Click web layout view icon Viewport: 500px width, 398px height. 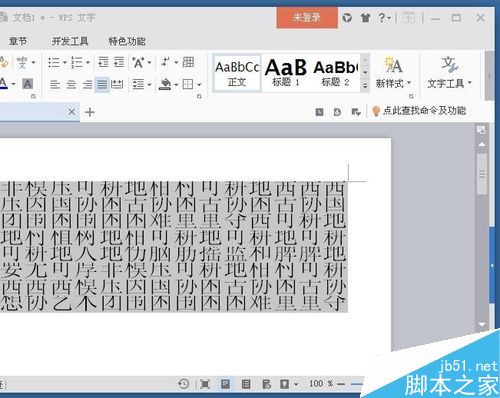[x=266, y=384]
